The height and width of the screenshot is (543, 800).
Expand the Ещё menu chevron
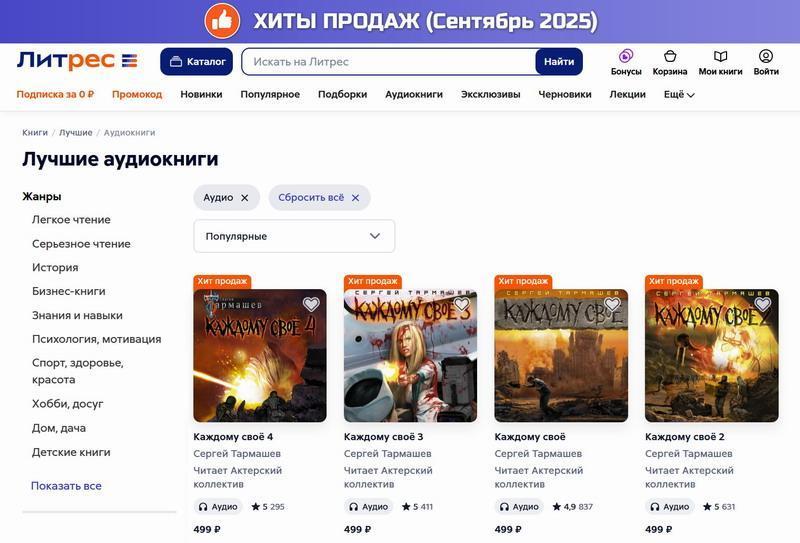pos(691,95)
